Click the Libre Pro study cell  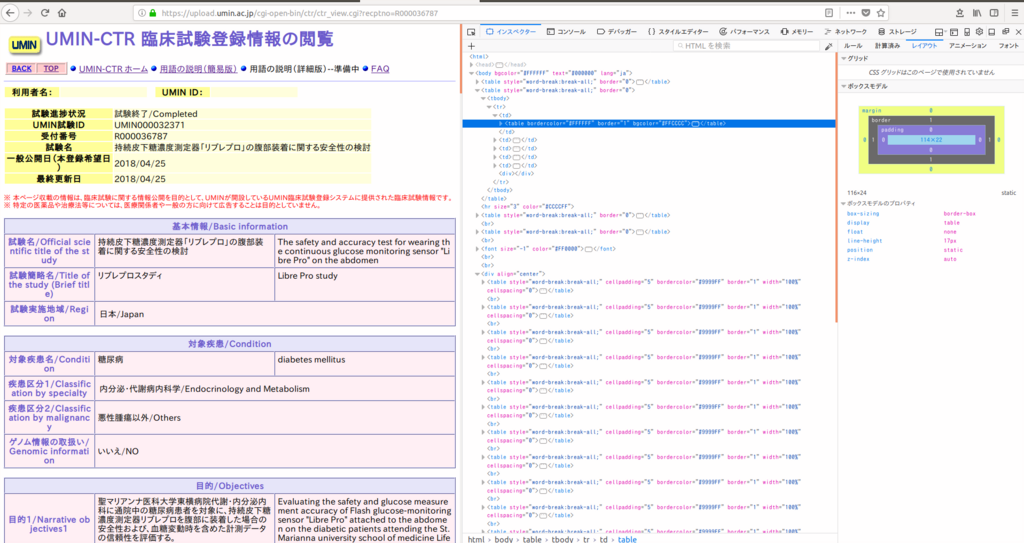(365, 284)
